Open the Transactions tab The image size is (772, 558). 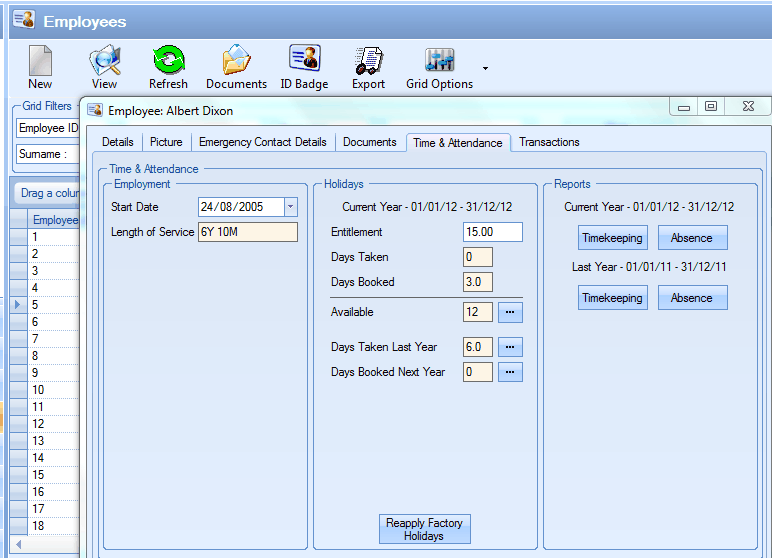(x=549, y=142)
